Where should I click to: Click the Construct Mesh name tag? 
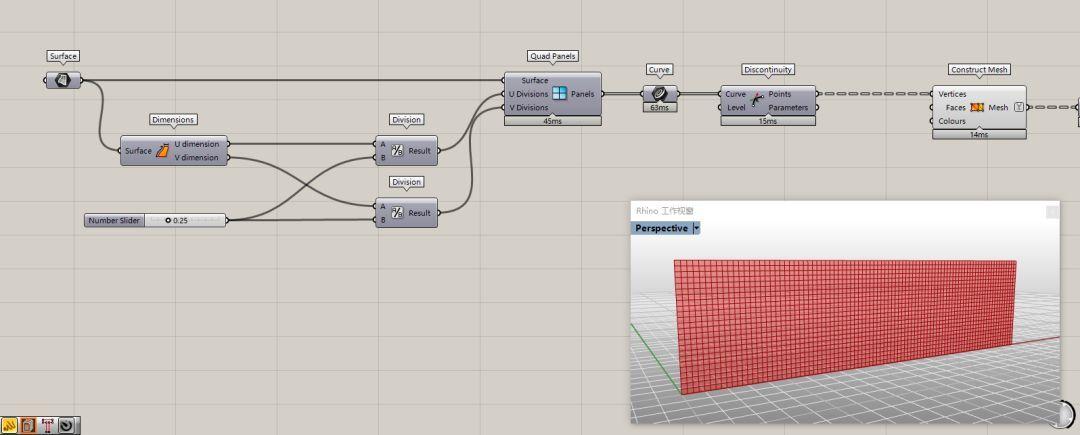979,70
